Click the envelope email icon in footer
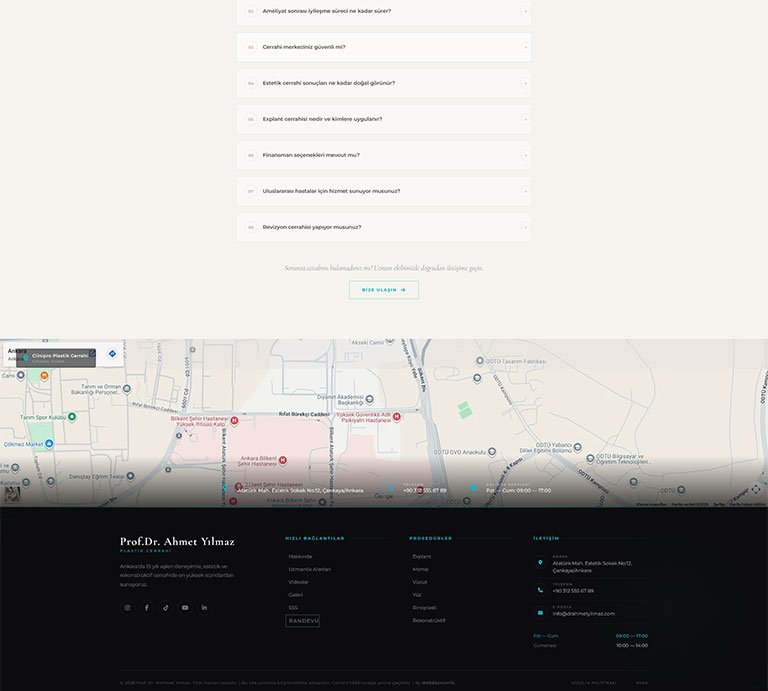Viewport: 768px width, 691px height. pos(540,613)
